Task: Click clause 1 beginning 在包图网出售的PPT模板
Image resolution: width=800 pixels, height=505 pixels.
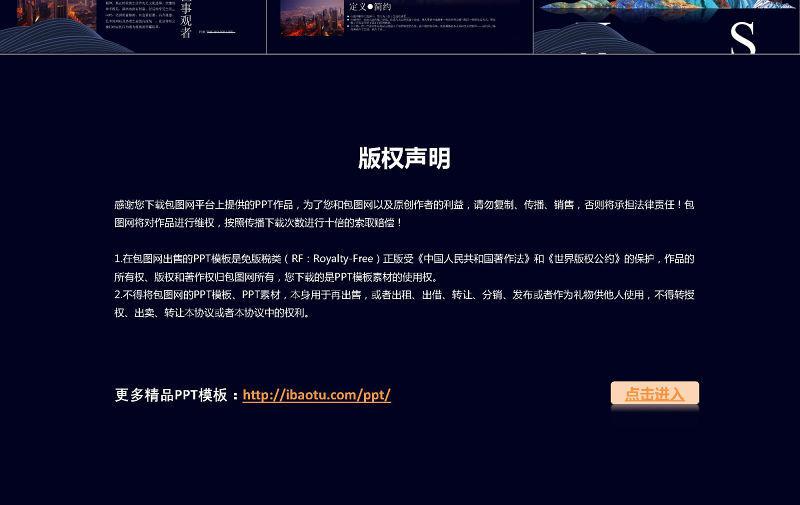Action: [x=404, y=267]
